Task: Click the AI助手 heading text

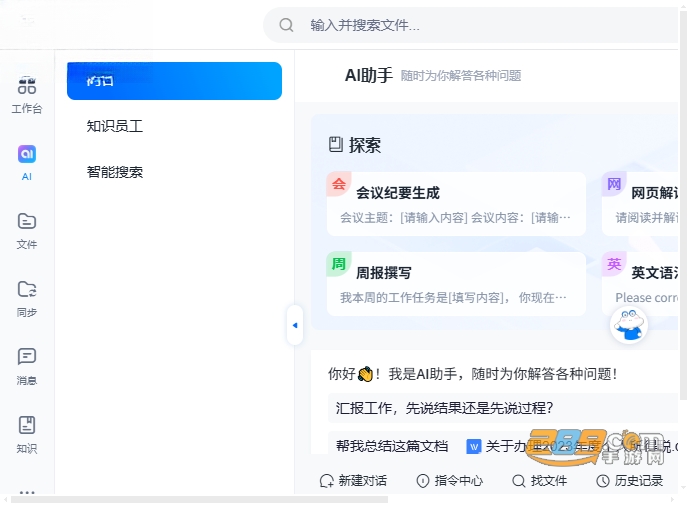Action: 368,76
